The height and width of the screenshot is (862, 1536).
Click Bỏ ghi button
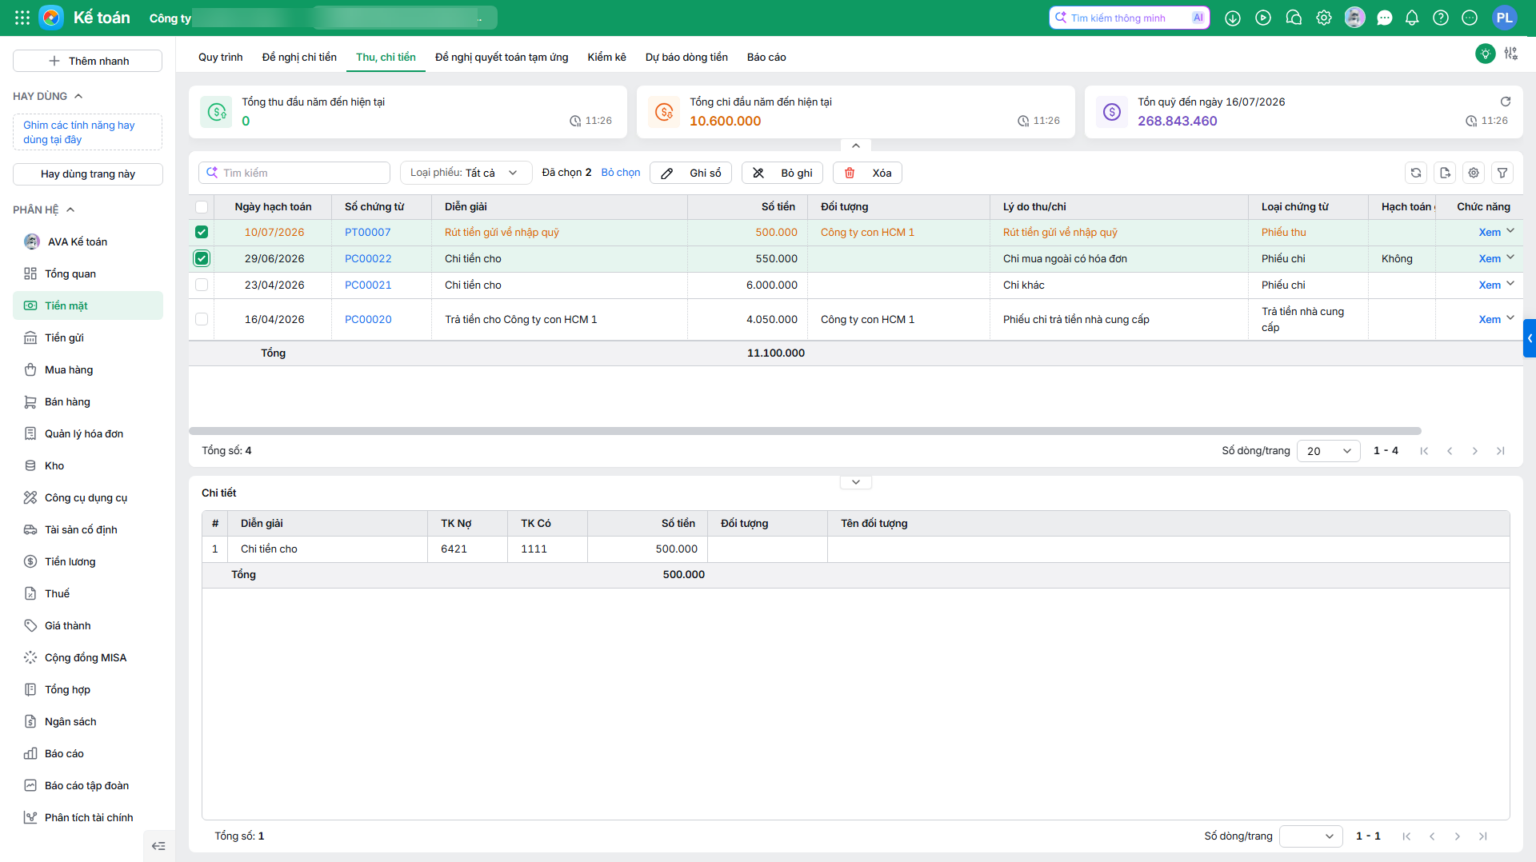coord(783,173)
